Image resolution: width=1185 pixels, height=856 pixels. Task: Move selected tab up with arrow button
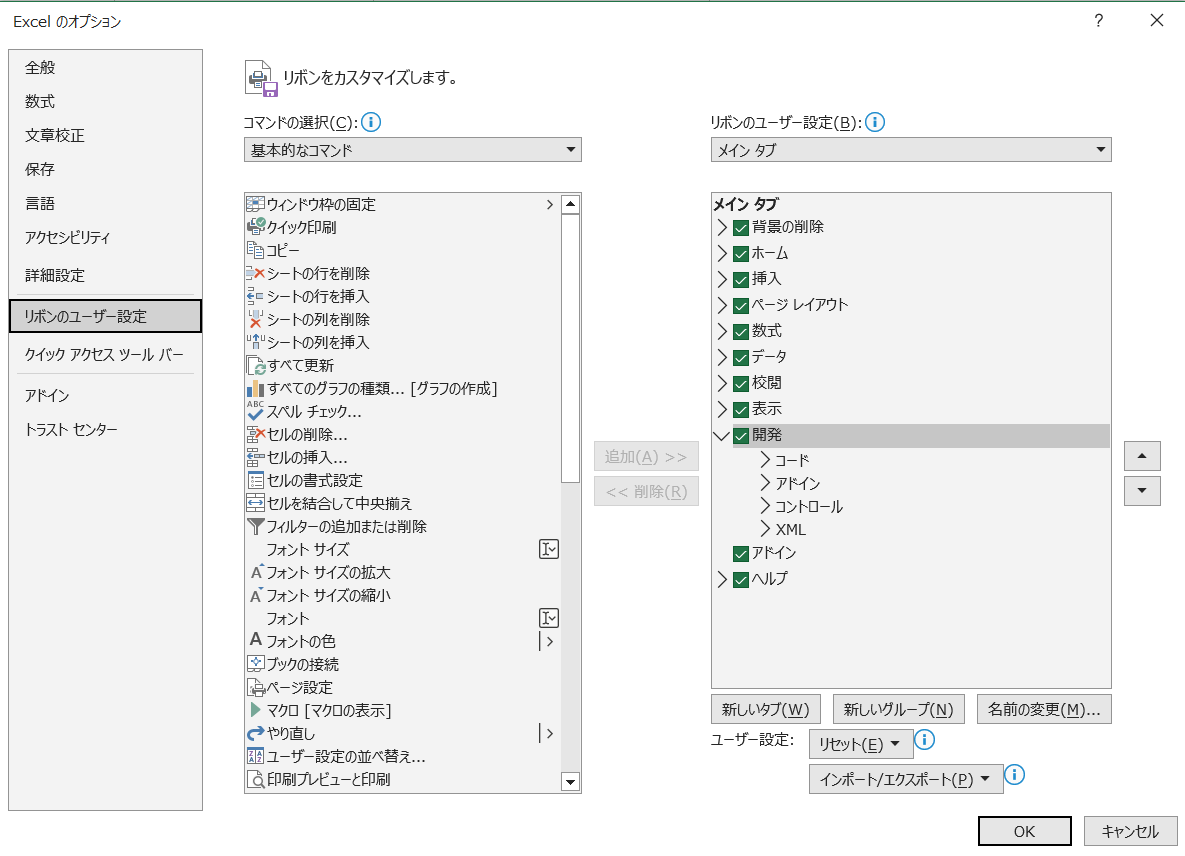(1142, 456)
